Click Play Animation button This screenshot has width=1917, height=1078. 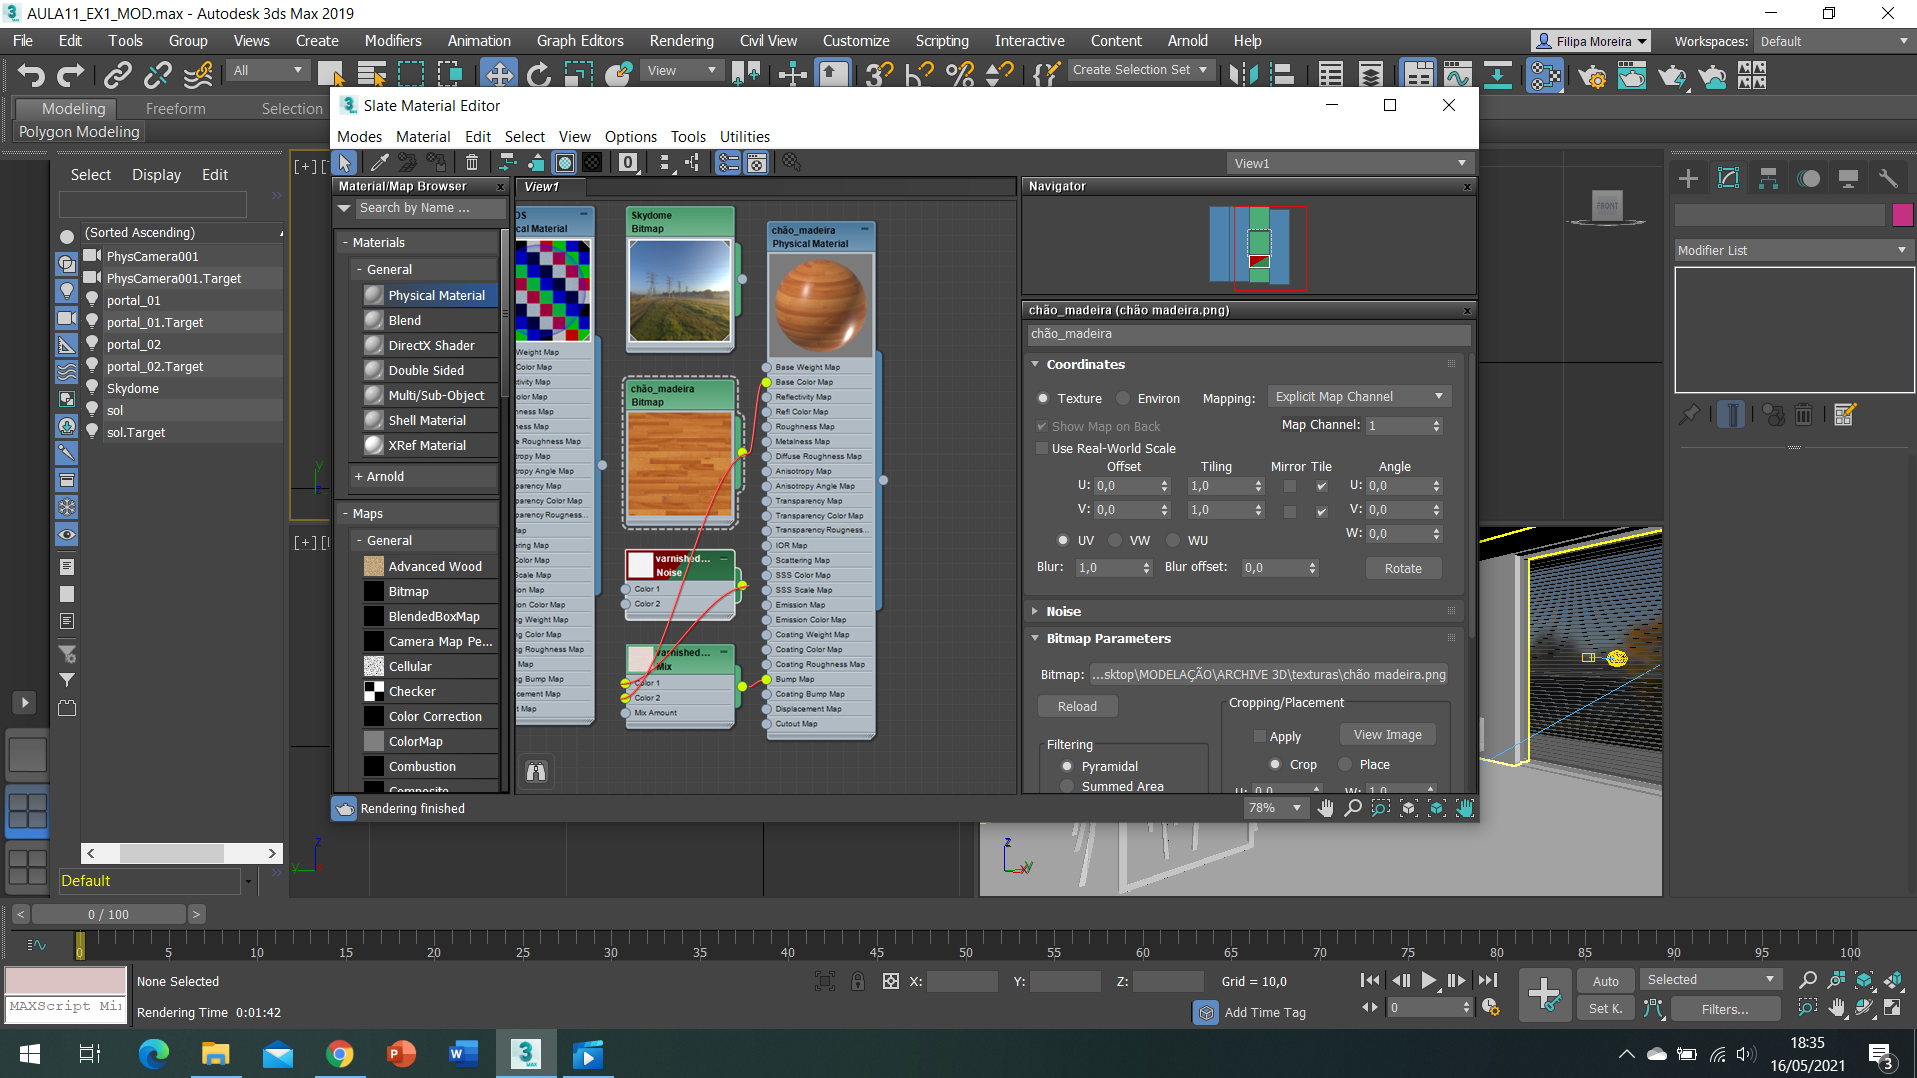1429,981
